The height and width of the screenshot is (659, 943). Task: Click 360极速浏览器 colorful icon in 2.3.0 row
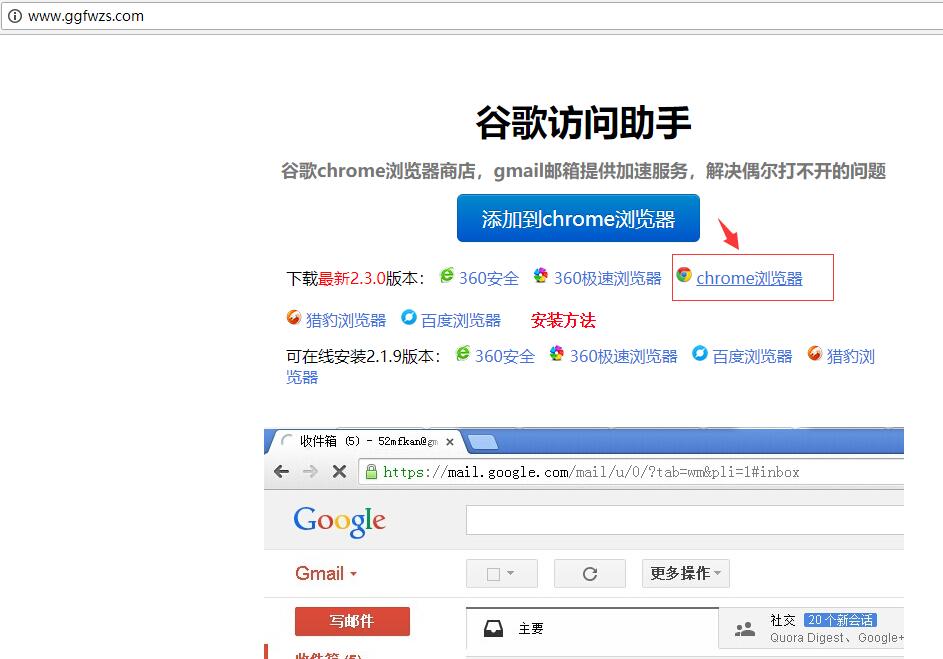[x=541, y=275]
